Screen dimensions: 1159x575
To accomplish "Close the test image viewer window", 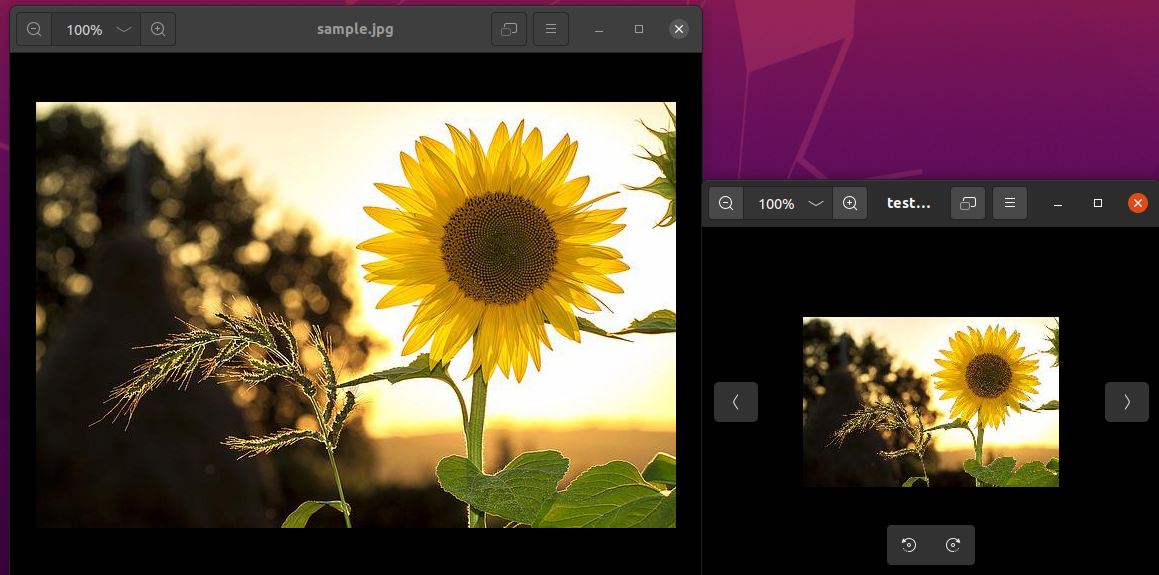I will click(x=1137, y=203).
